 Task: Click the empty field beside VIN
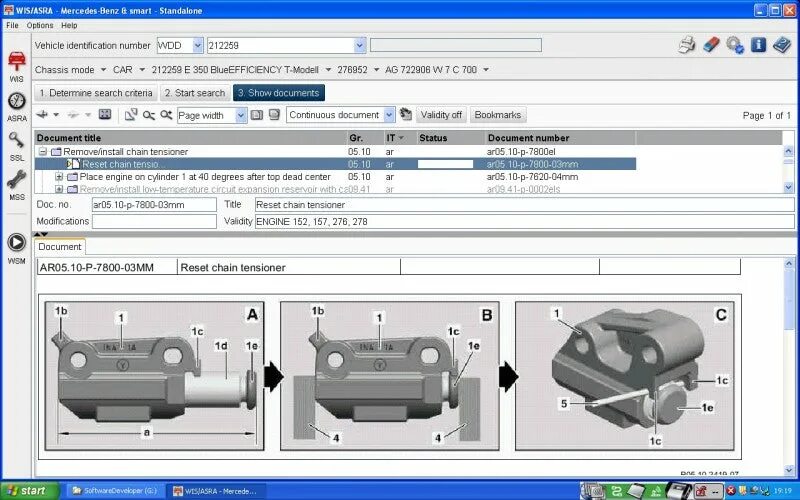(x=456, y=45)
